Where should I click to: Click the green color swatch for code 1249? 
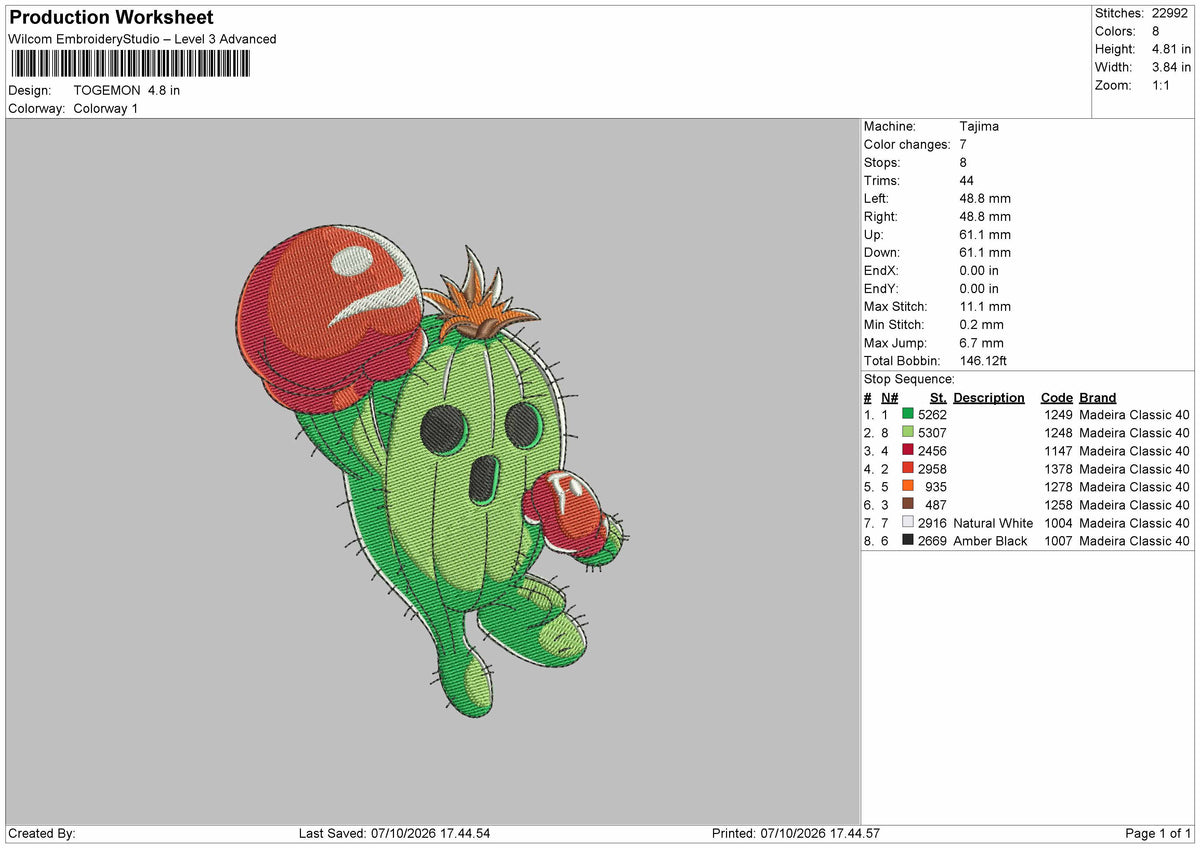[908, 415]
